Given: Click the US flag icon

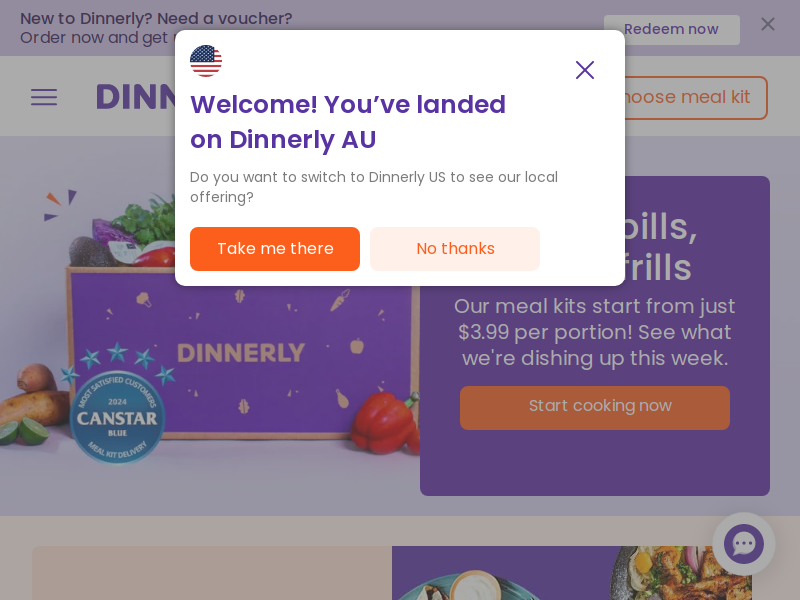Looking at the screenshot, I should (x=206, y=61).
